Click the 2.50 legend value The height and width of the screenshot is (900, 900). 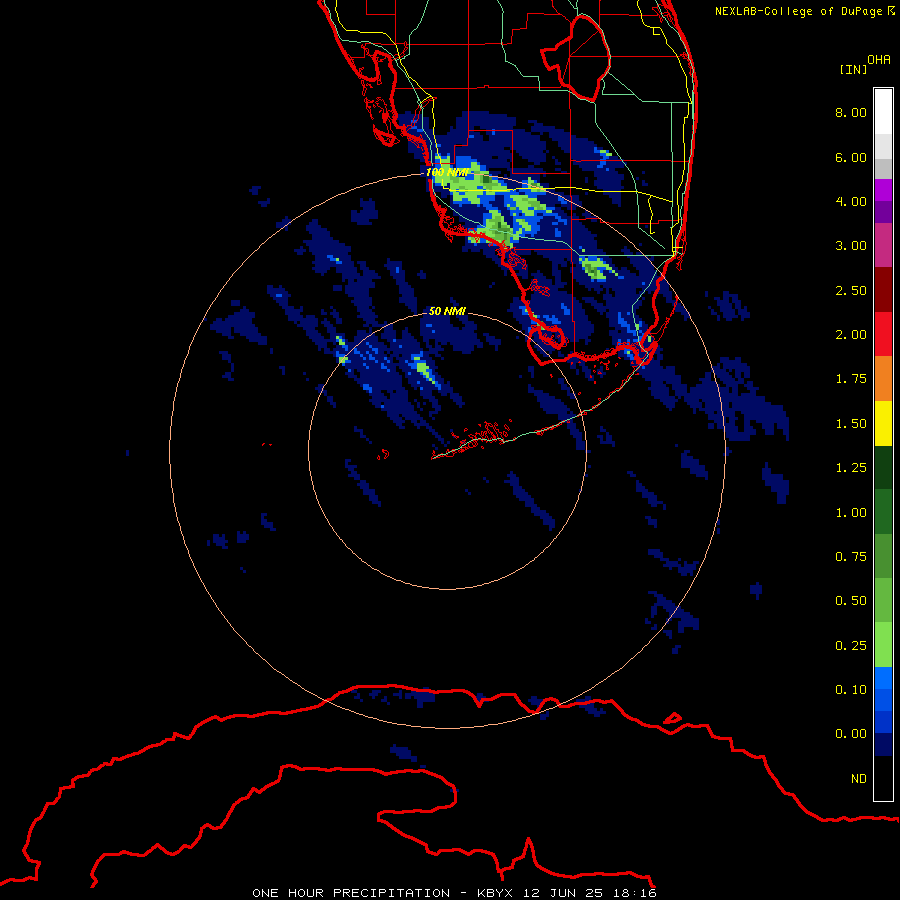click(x=851, y=290)
